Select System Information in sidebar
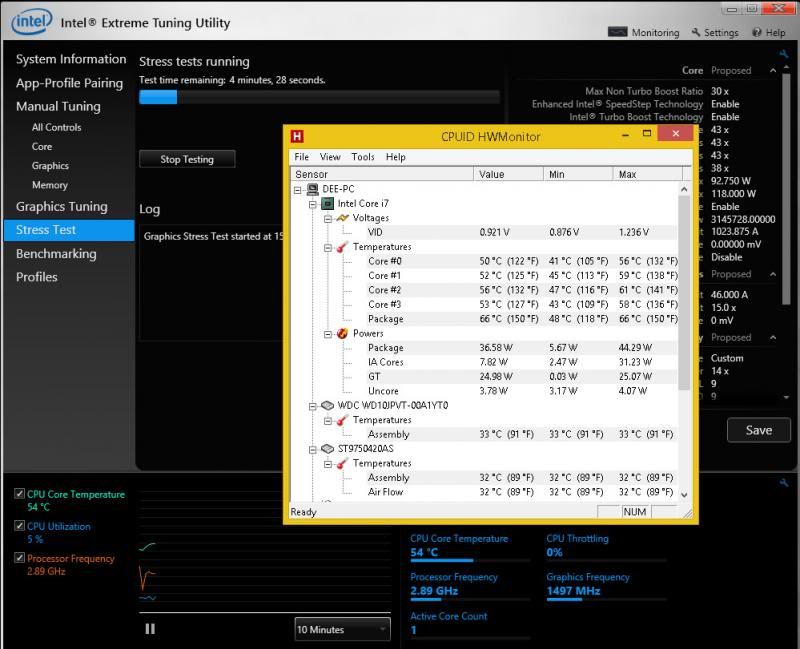This screenshot has height=649, width=800. [x=71, y=59]
